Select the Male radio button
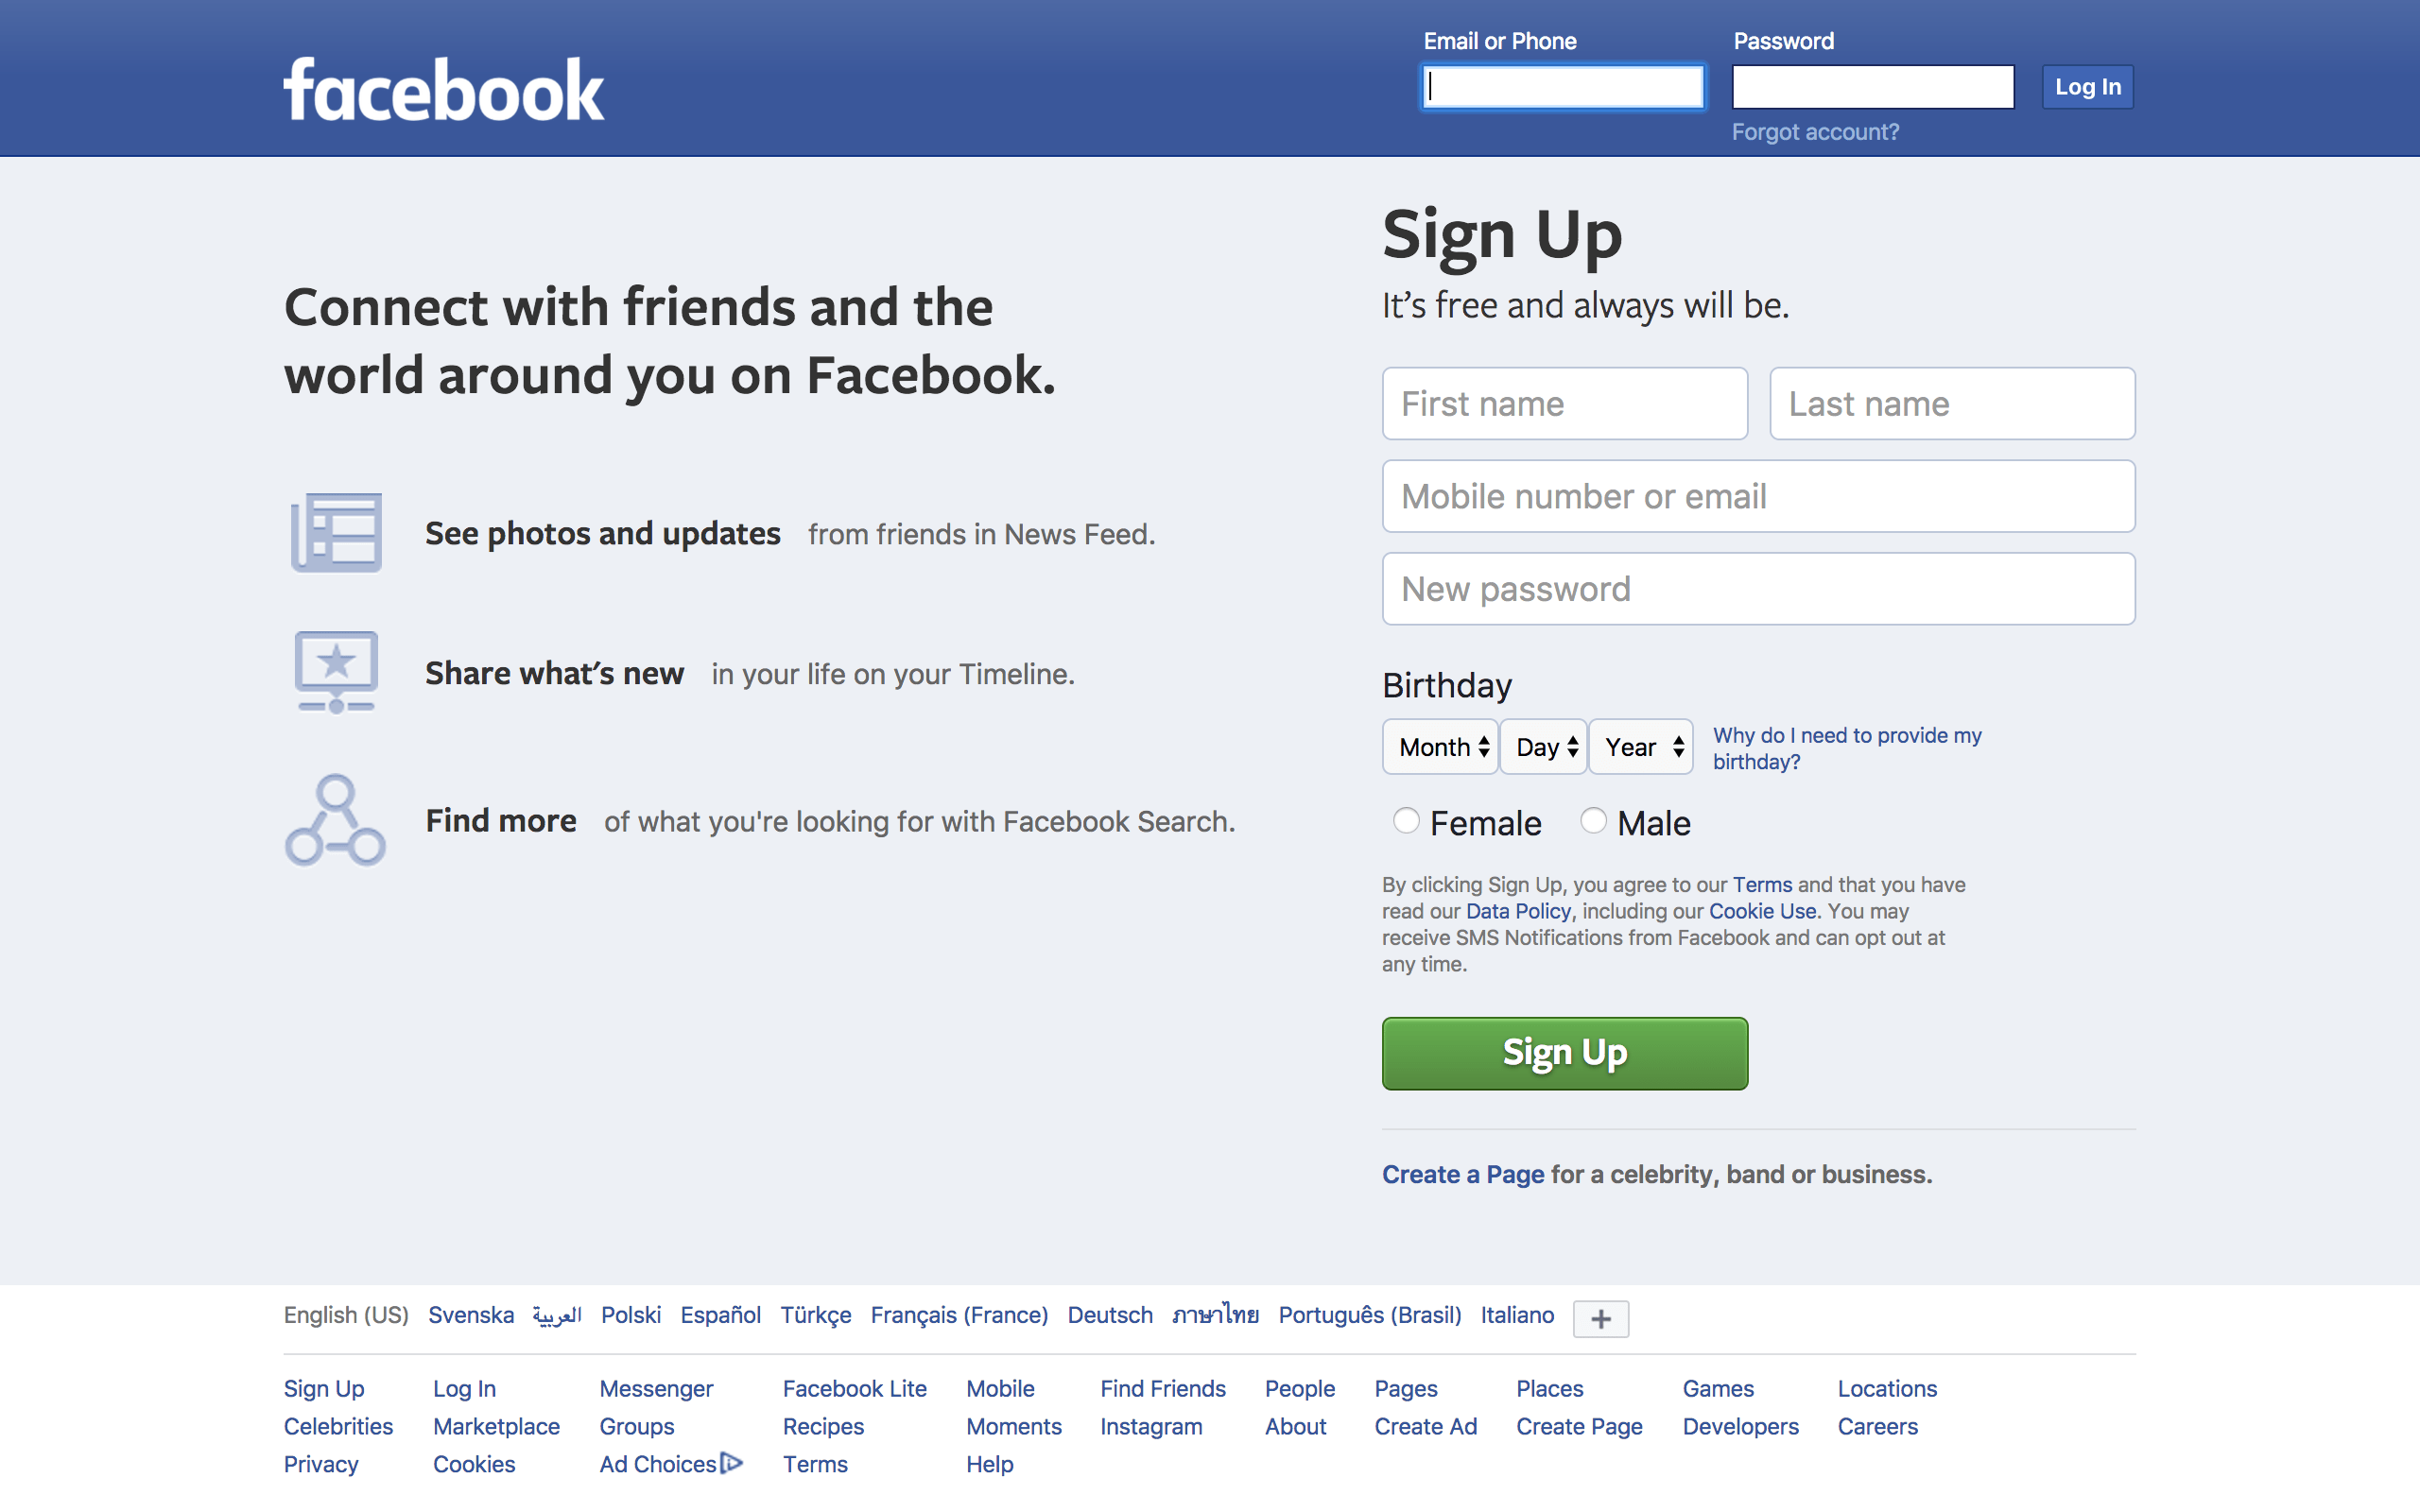The width and height of the screenshot is (2420, 1512). (1593, 821)
